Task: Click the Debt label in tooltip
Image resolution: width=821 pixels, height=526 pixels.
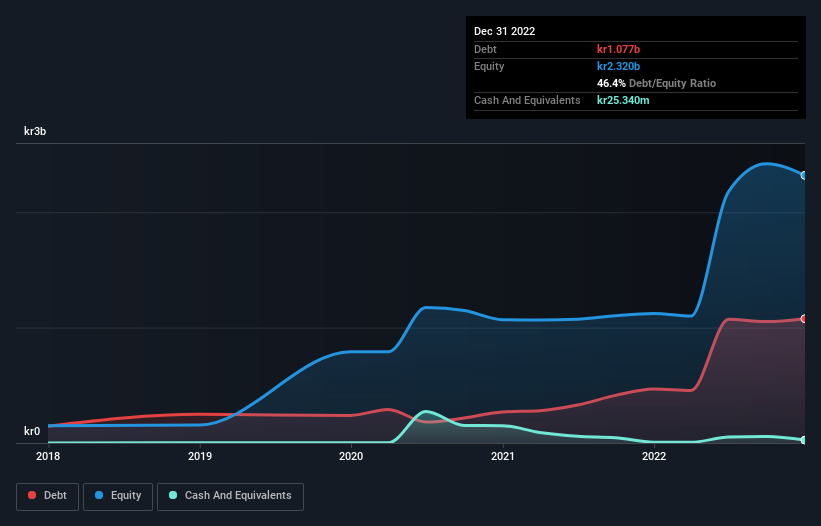Action: [x=485, y=49]
